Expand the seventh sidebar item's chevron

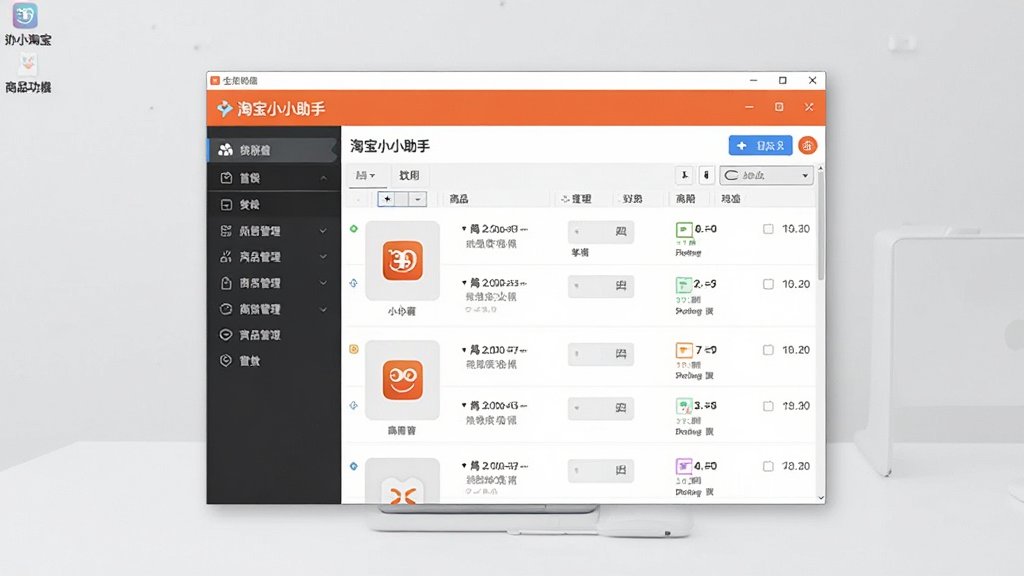point(323,309)
